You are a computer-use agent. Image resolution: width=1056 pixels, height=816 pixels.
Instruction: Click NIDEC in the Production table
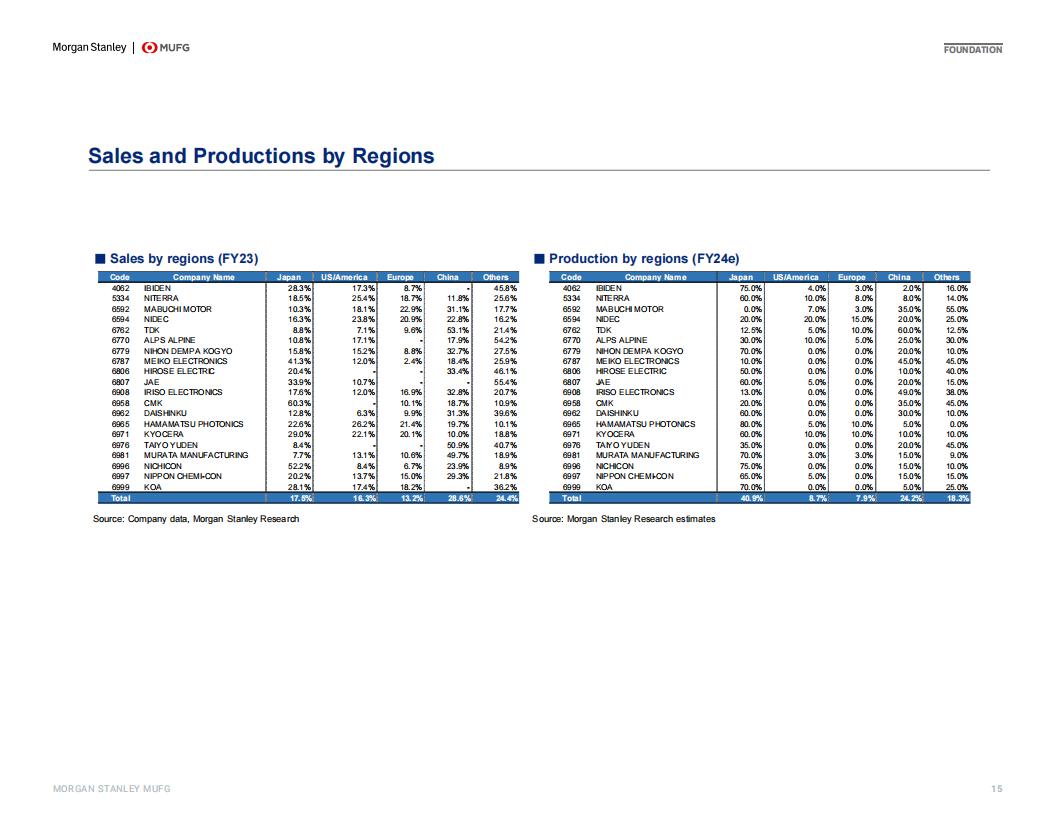coord(607,319)
